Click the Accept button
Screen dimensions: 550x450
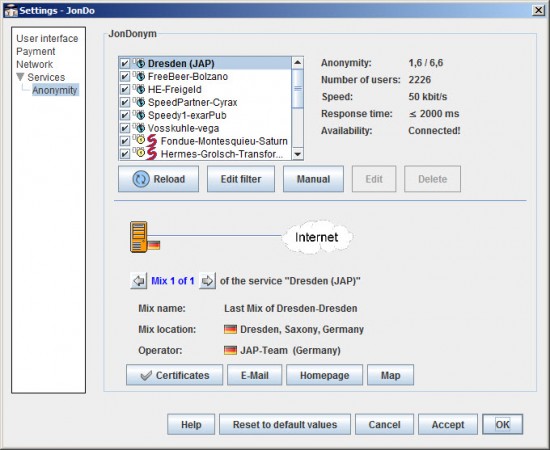coord(448,424)
